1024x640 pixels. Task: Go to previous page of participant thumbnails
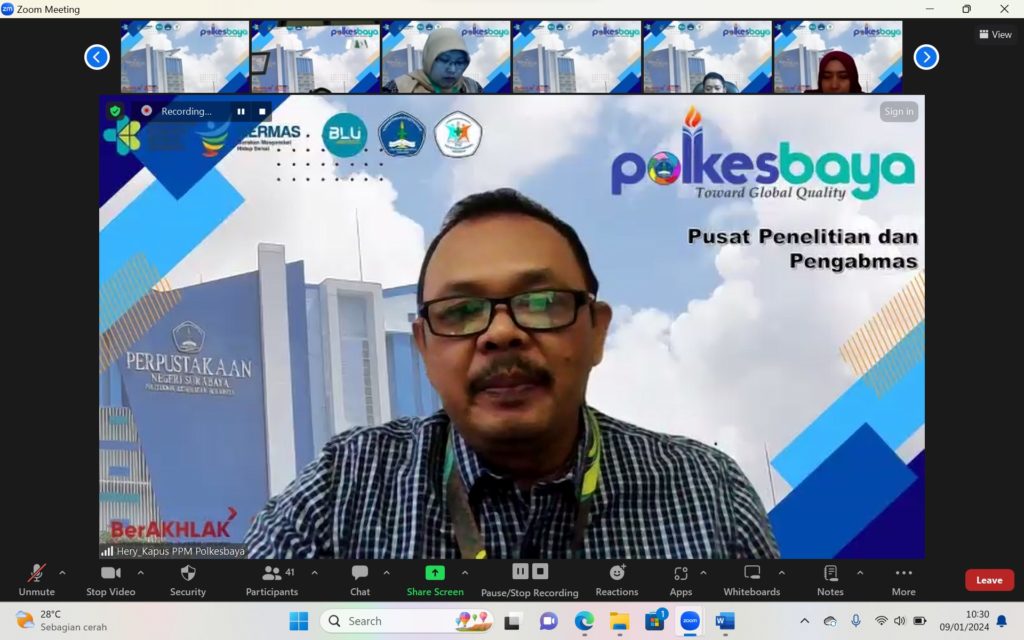(97, 57)
